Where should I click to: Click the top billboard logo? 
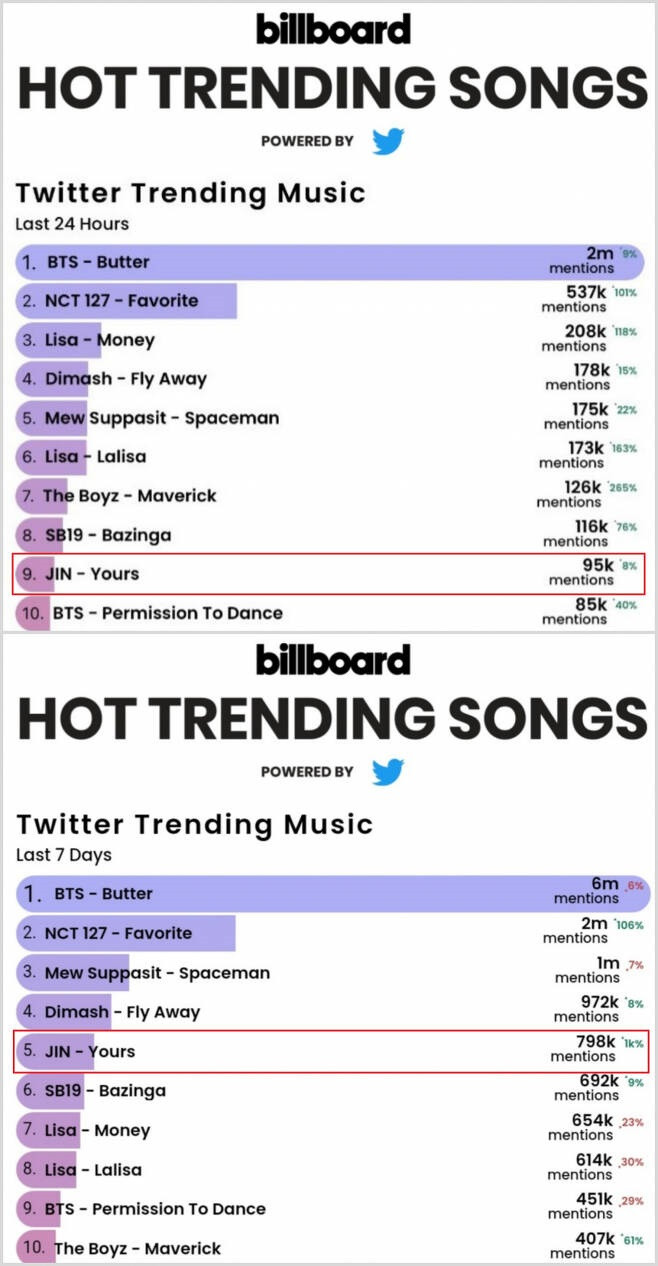(x=333, y=28)
